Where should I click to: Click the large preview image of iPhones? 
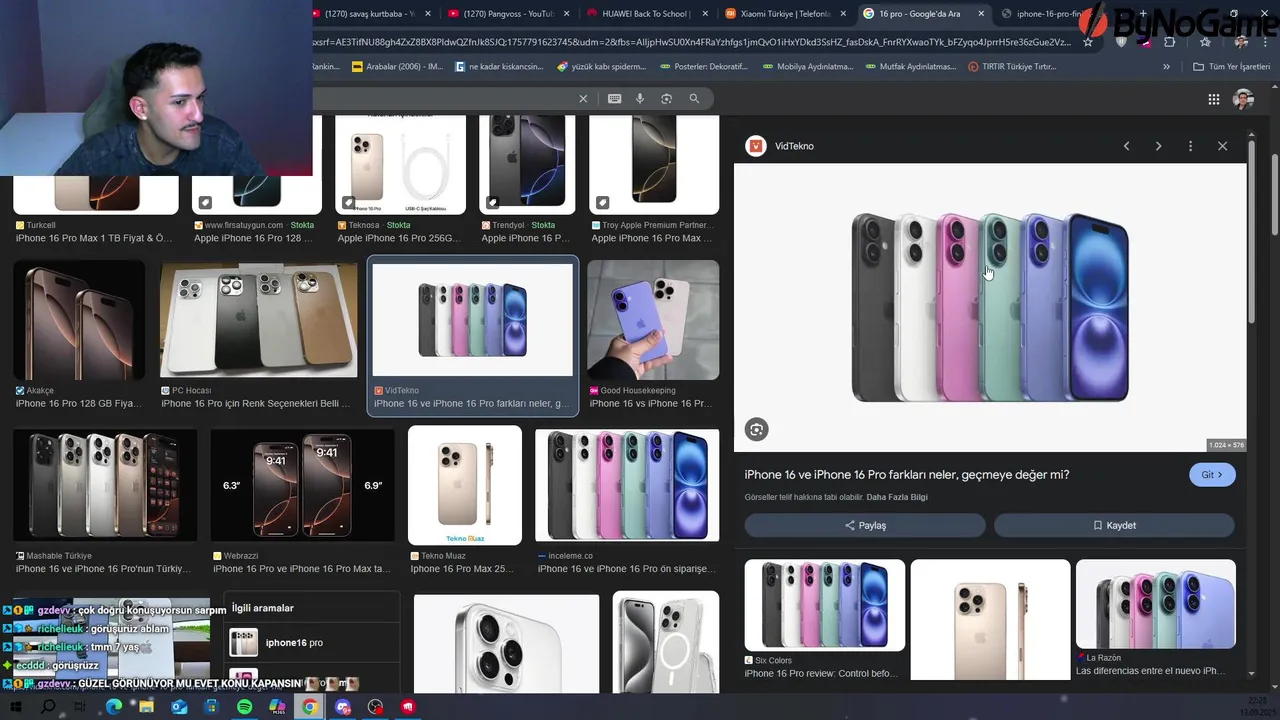pos(990,307)
